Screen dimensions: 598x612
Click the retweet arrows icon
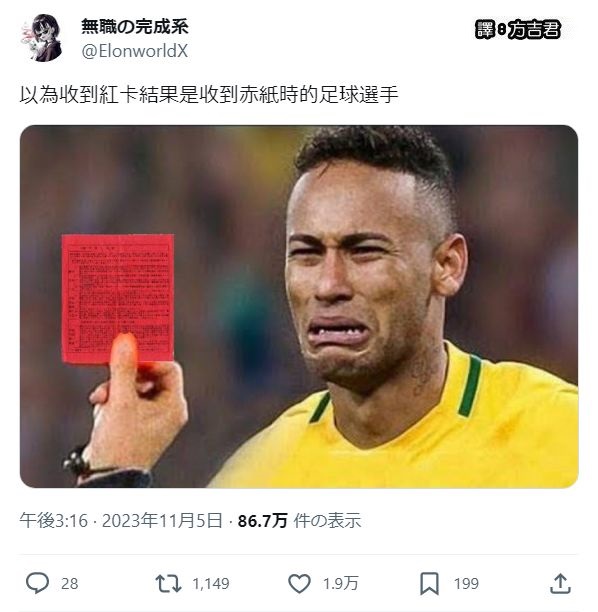pyautogui.click(x=168, y=584)
